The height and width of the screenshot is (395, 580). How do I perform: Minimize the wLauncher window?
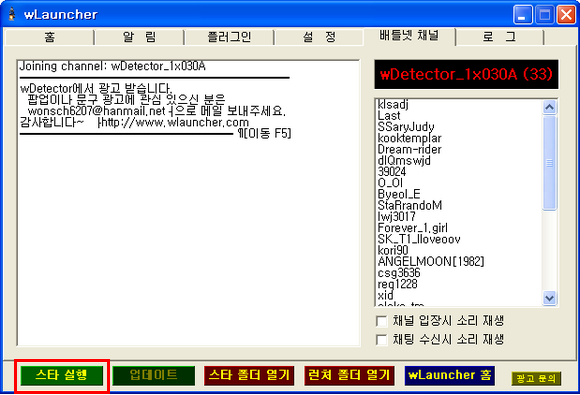tap(522, 15)
